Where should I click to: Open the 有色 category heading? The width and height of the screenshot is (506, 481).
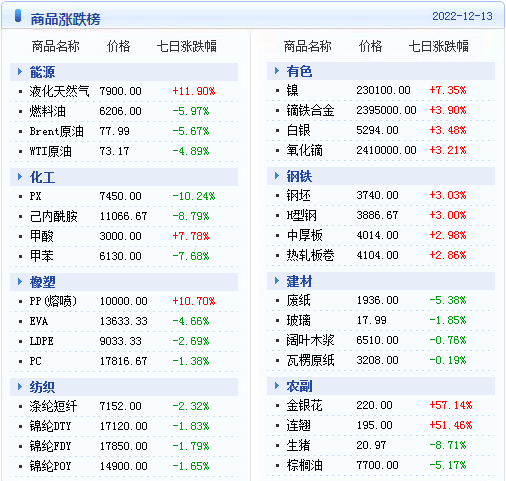click(299, 71)
